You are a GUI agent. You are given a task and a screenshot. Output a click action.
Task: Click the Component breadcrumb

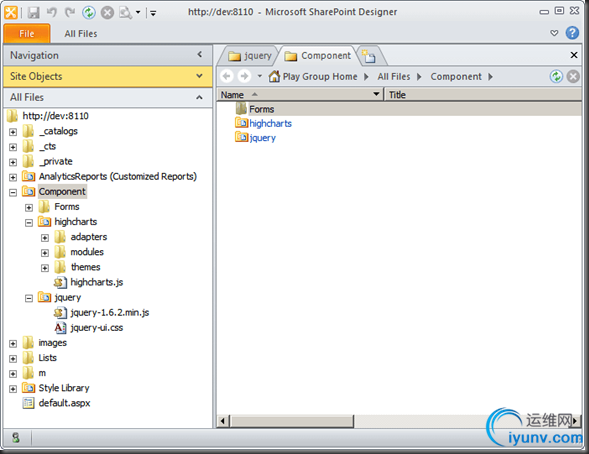tap(456, 77)
